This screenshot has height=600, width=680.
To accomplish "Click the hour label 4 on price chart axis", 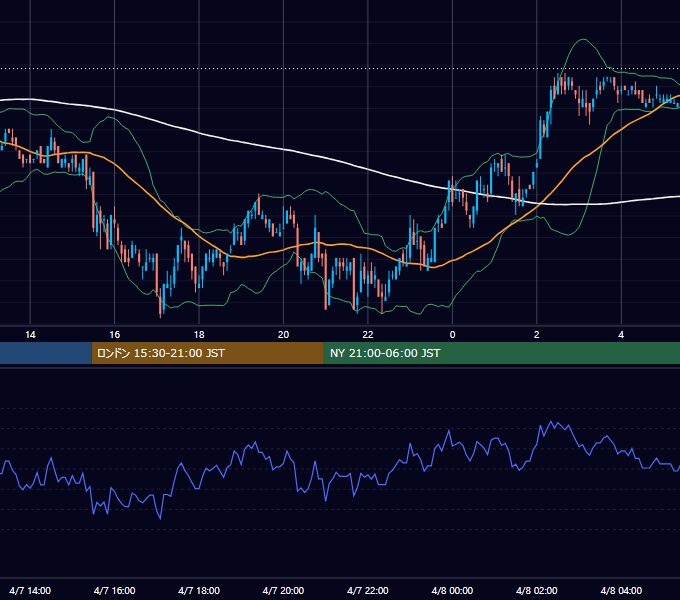I will point(621,335).
